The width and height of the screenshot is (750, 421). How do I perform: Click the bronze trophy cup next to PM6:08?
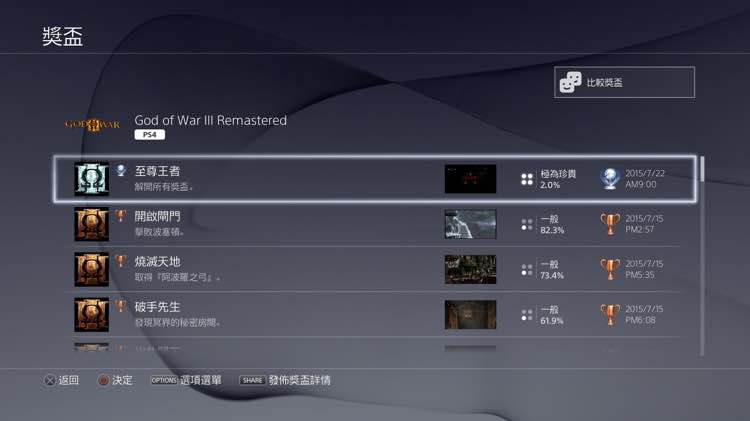[610, 314]
